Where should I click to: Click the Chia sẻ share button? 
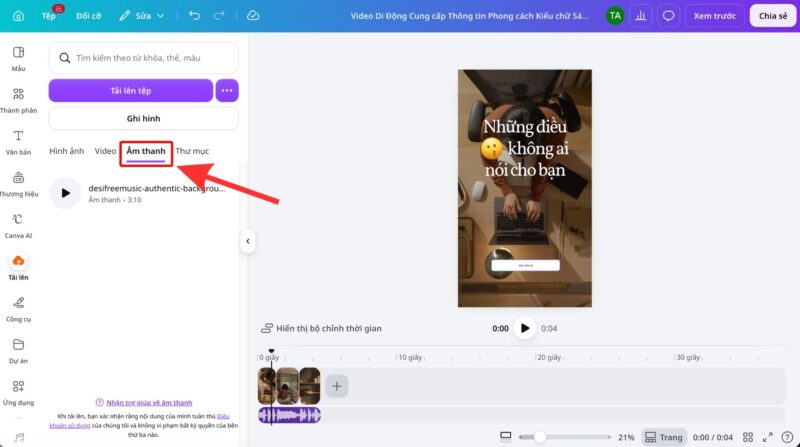[773, 16]
